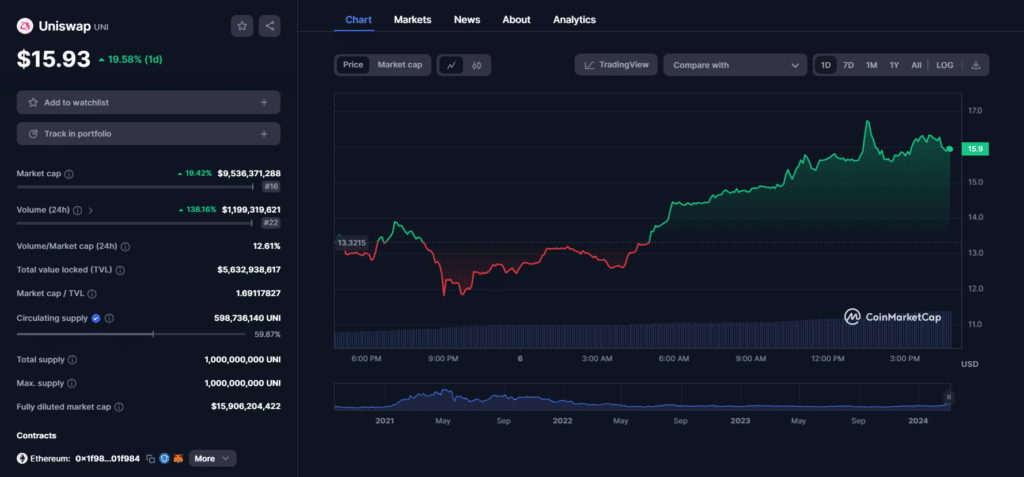Click the pause handle on range navigator
This screenshot has width=1024, height=477.
[x=949, y=397]
